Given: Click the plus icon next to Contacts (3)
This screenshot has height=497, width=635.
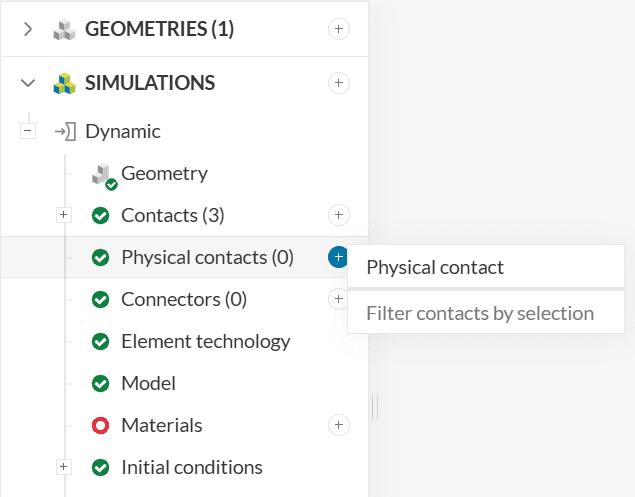Looking at the screenshot, I should pyautogui.click(x=339, y=215).
